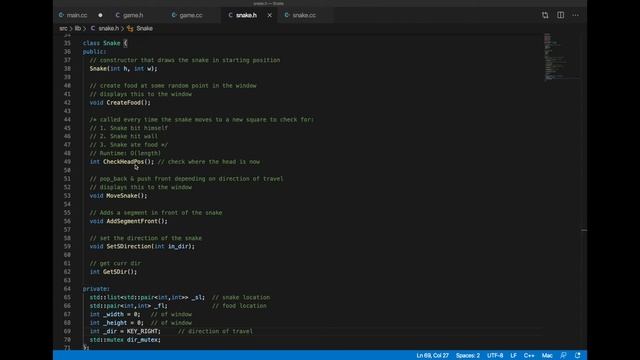Click the 'class Snake' declaration line
Screen dimensions: 640x360
click(105, 43)
